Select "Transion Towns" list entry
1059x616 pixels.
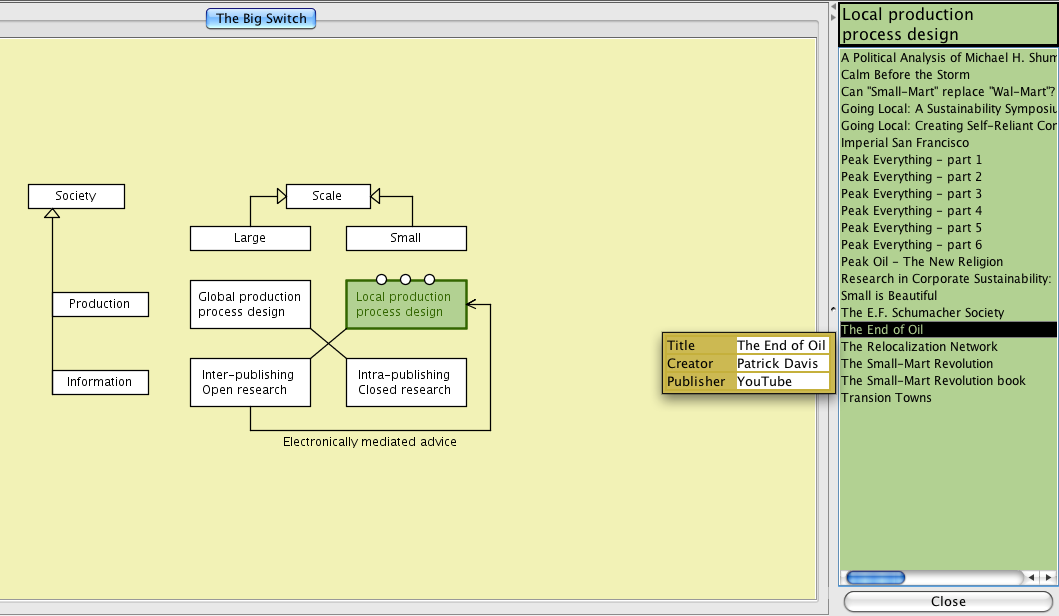tap(886, 398)
